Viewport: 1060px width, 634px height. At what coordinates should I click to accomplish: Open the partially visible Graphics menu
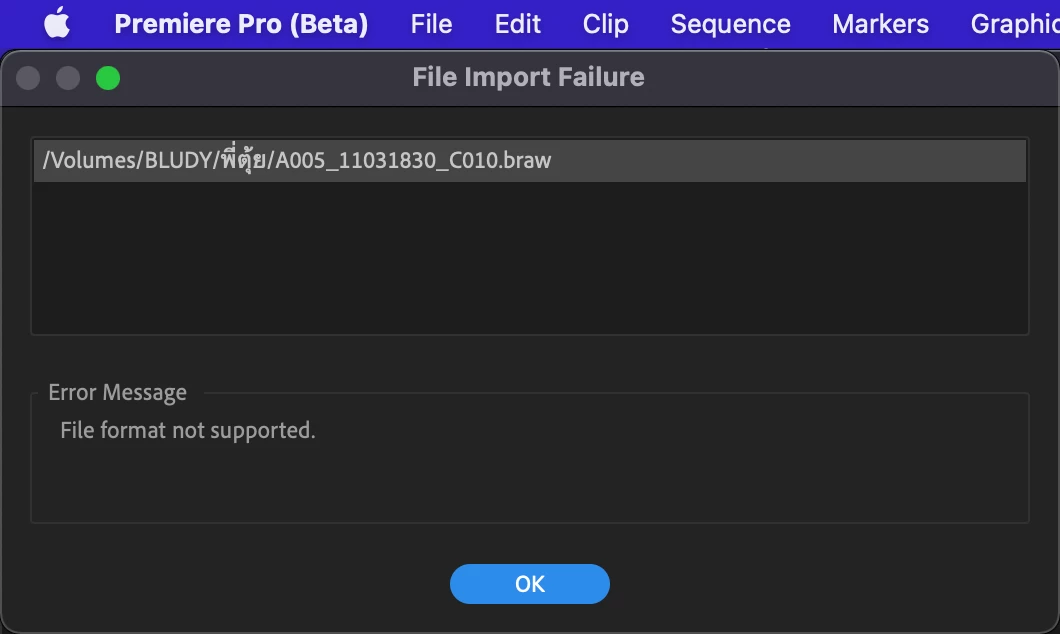(x=1015, y=24)
